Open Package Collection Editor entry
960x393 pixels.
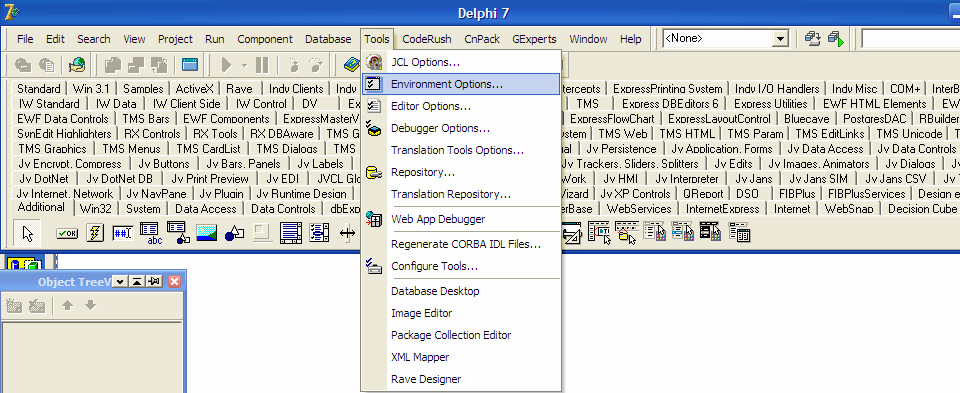click(460, 335)
